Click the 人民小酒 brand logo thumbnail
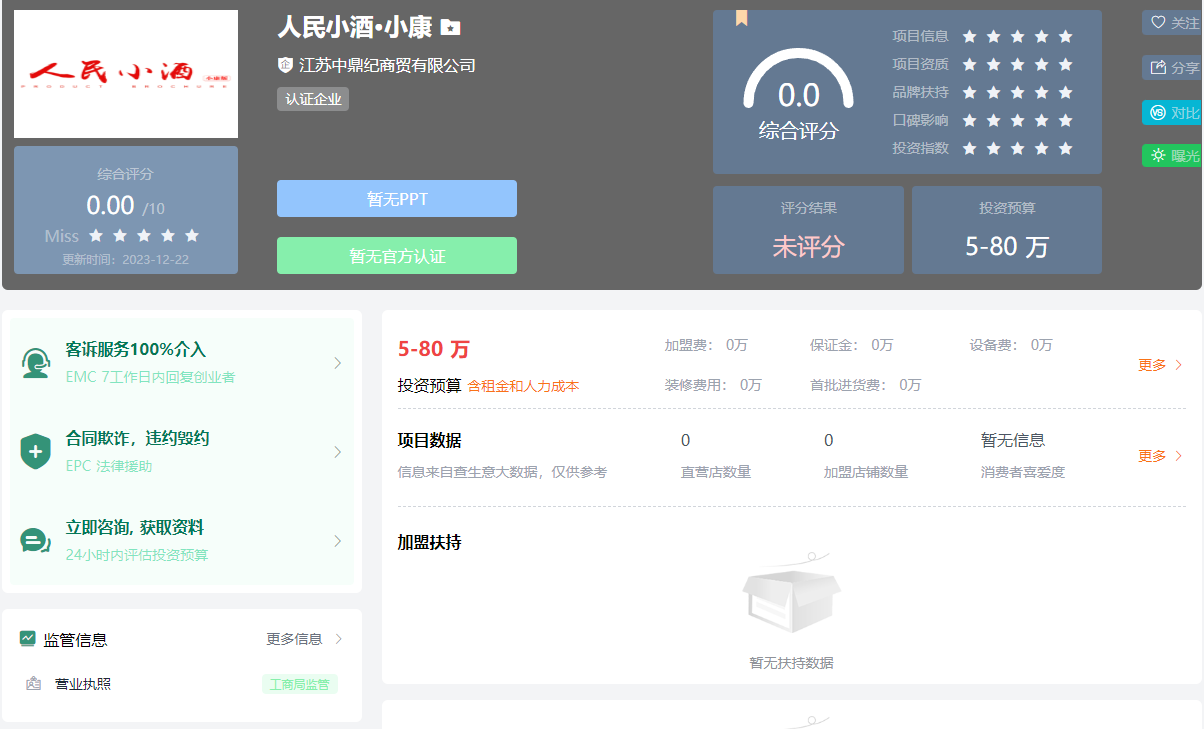The height and width of the screenshot is (729, 1204). [126, 74]
